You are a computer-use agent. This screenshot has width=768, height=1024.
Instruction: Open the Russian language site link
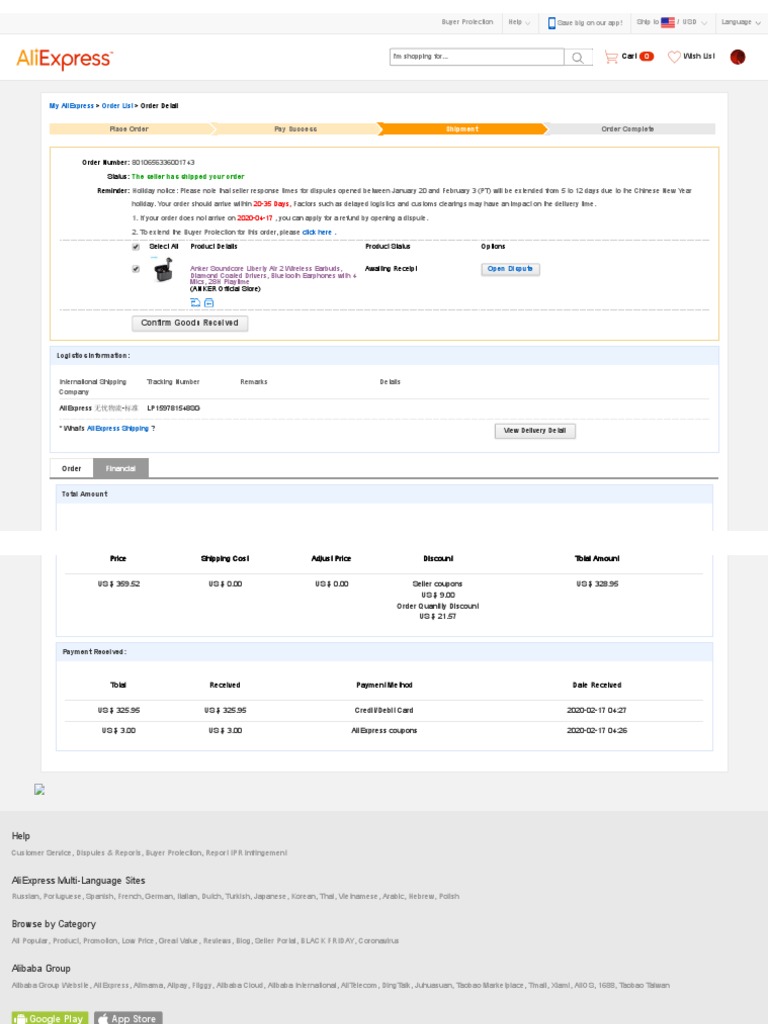pos(25,897)
